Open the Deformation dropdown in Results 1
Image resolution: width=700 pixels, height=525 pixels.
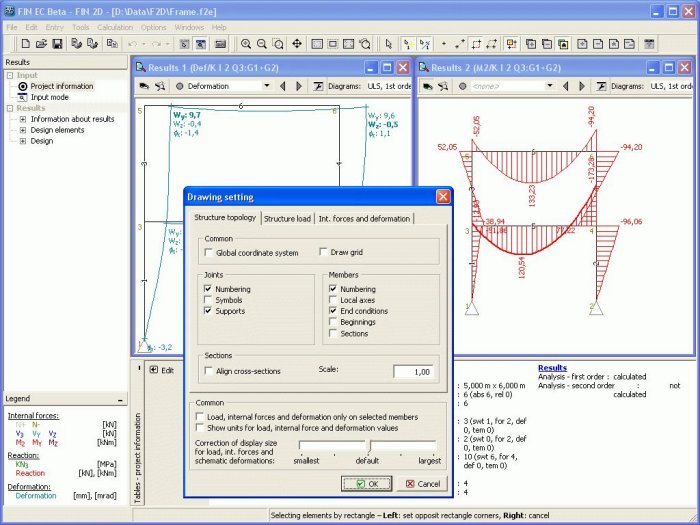[x=266, y=86]
